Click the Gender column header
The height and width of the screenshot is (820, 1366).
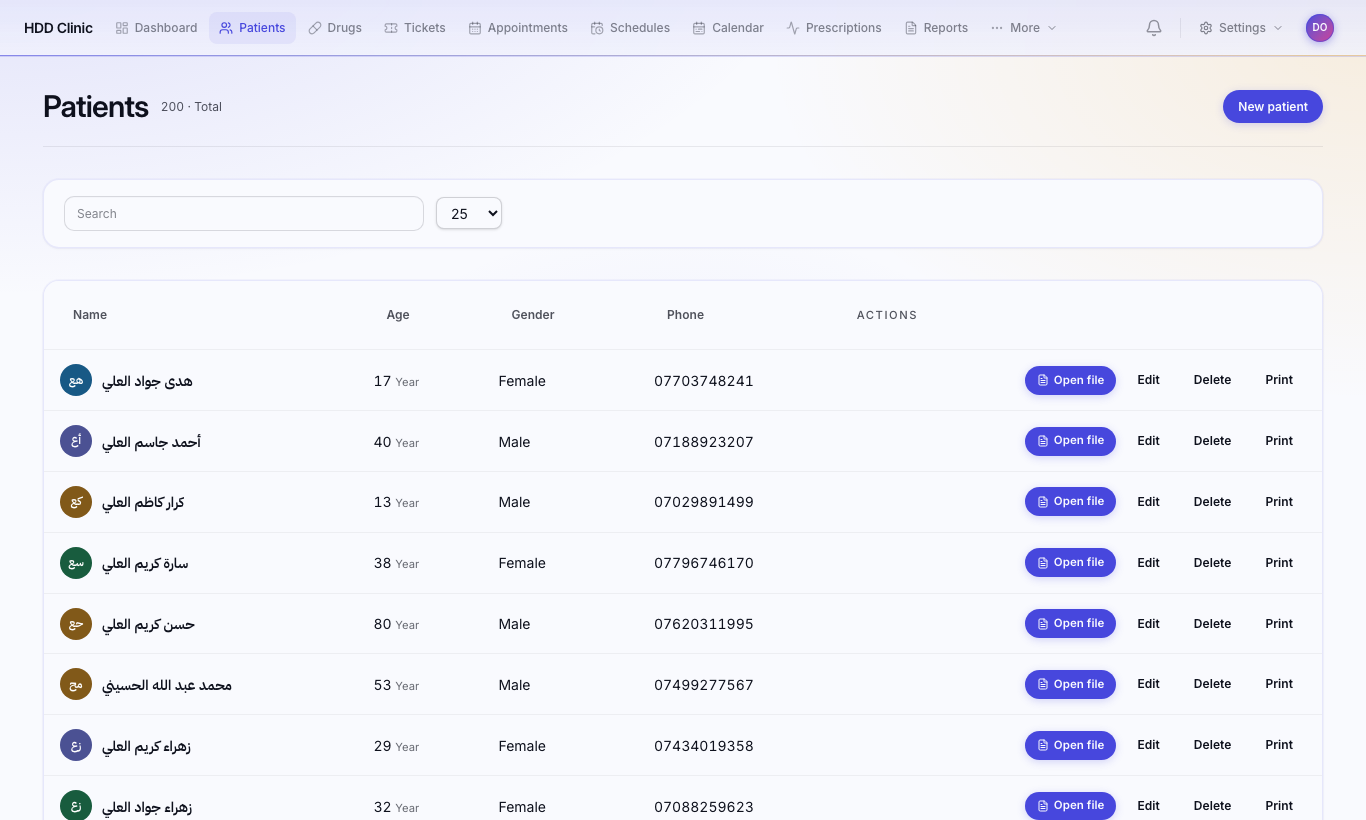point(533,315)
